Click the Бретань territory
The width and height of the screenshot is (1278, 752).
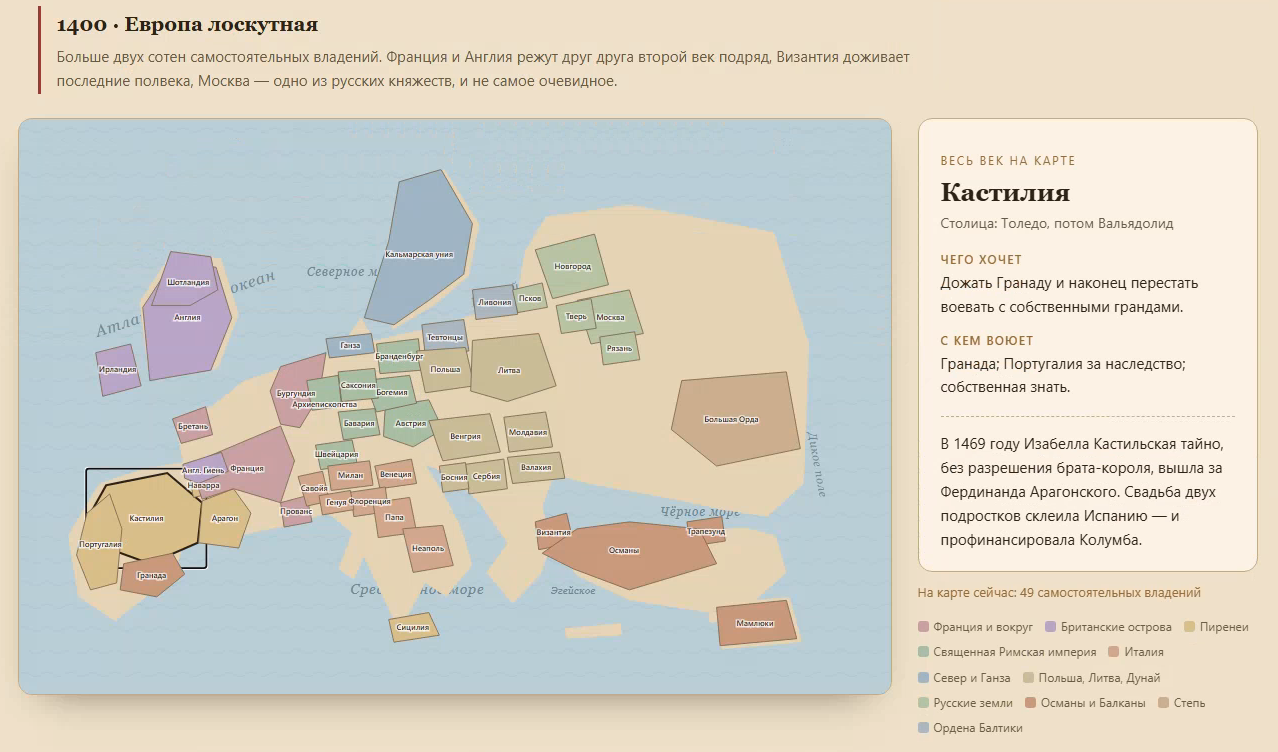pyautogui.click(x=193, y=425)
